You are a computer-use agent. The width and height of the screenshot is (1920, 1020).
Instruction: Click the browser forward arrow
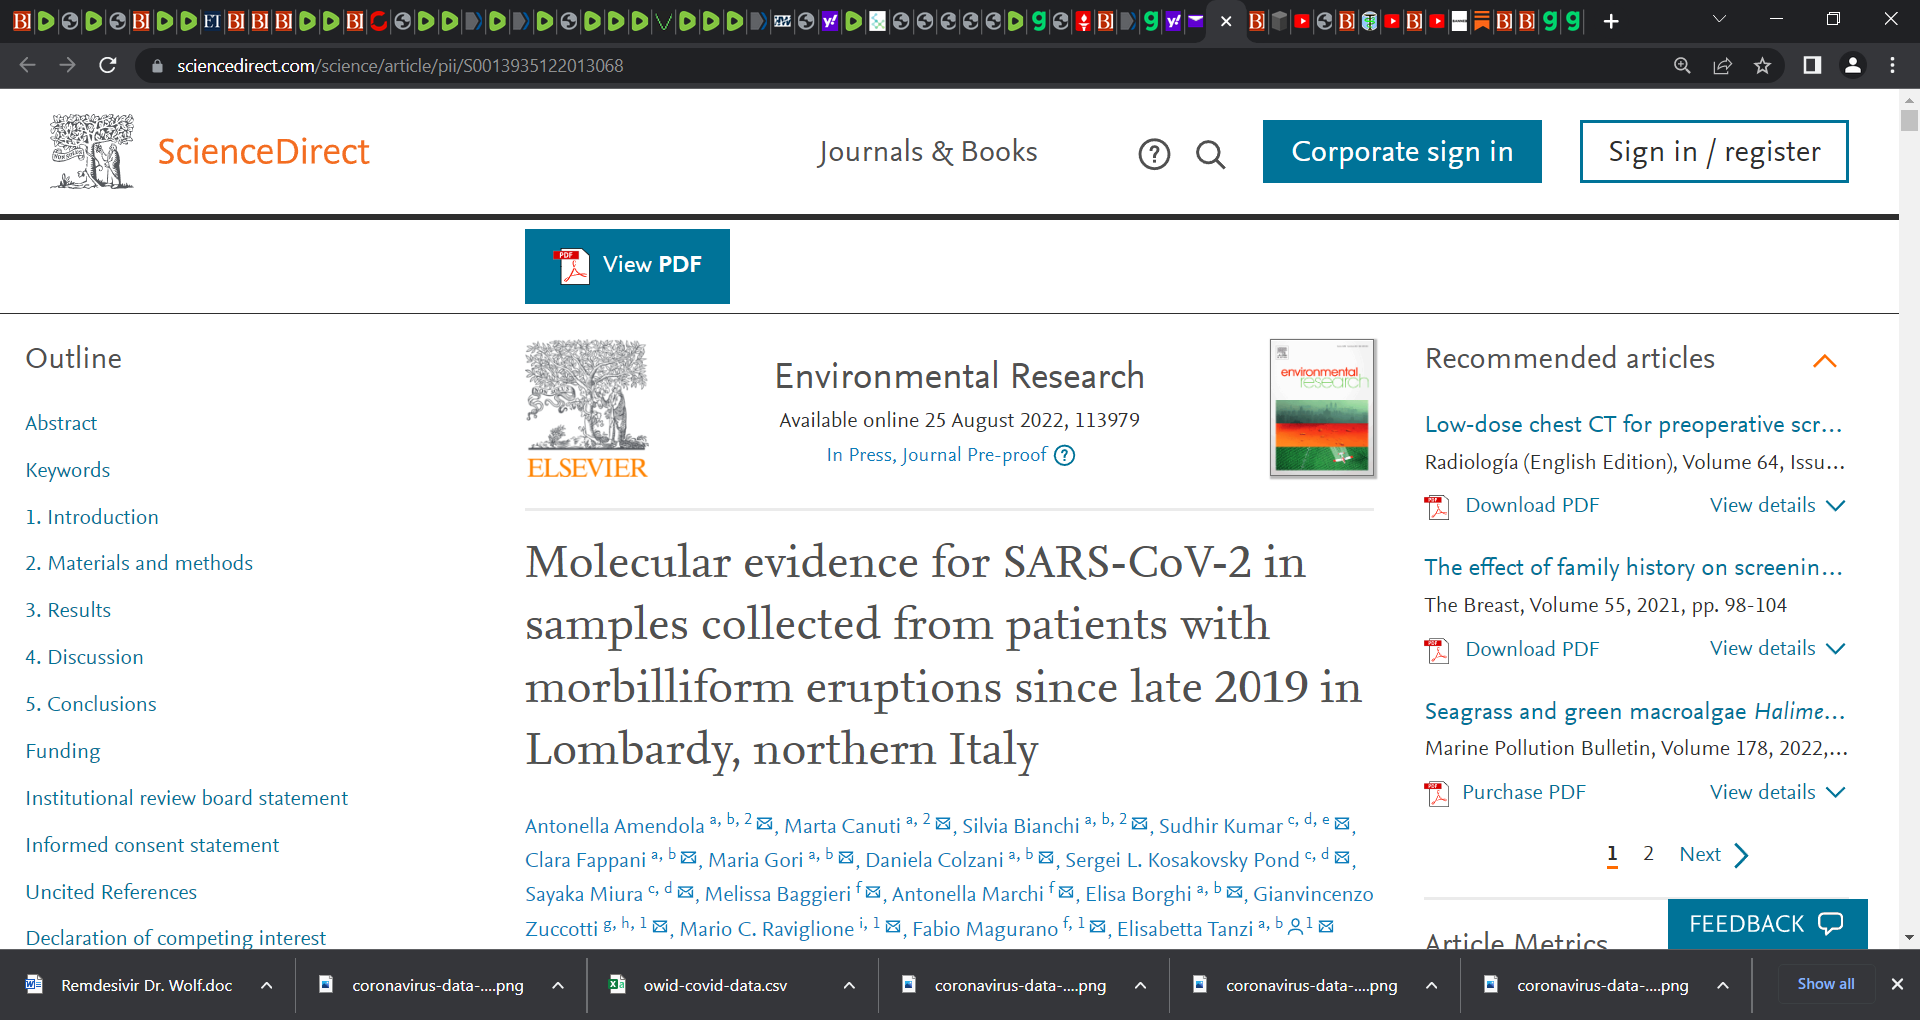point(67,65)
